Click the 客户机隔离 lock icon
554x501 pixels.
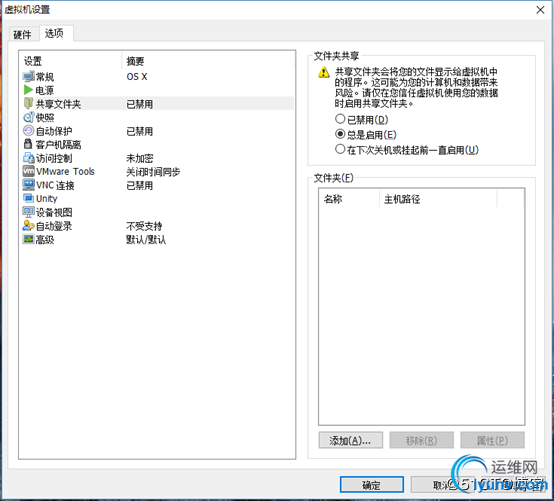[28, 144]
